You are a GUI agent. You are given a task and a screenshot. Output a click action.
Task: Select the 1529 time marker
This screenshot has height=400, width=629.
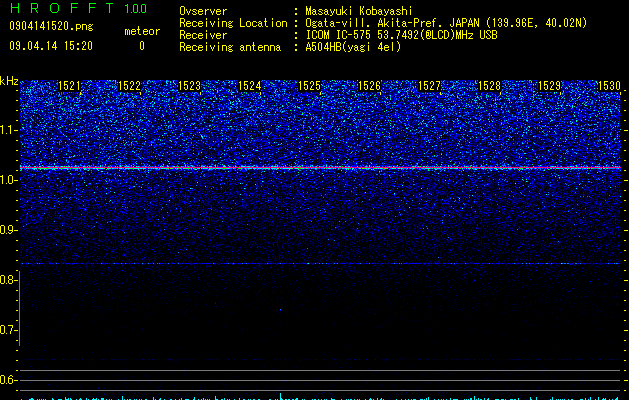point(550,86)
